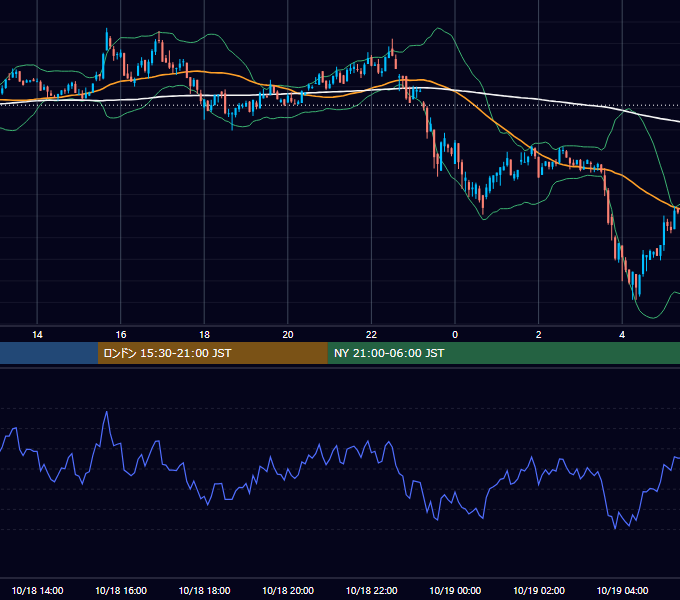Click the 10/18 20:00 time label
680x600 pixels.
point(288,590)
